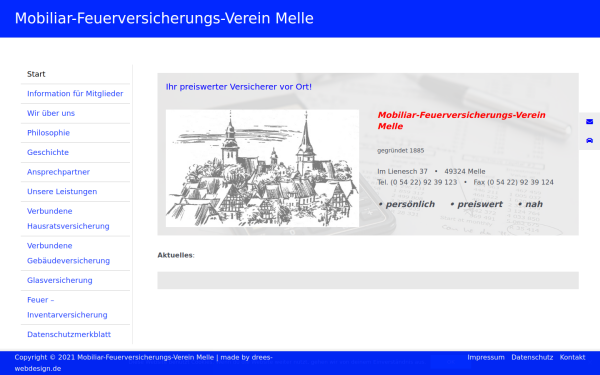Open Datenschutz footer link
This screenshot has width=600, height=375.
[x=532, y=357]
